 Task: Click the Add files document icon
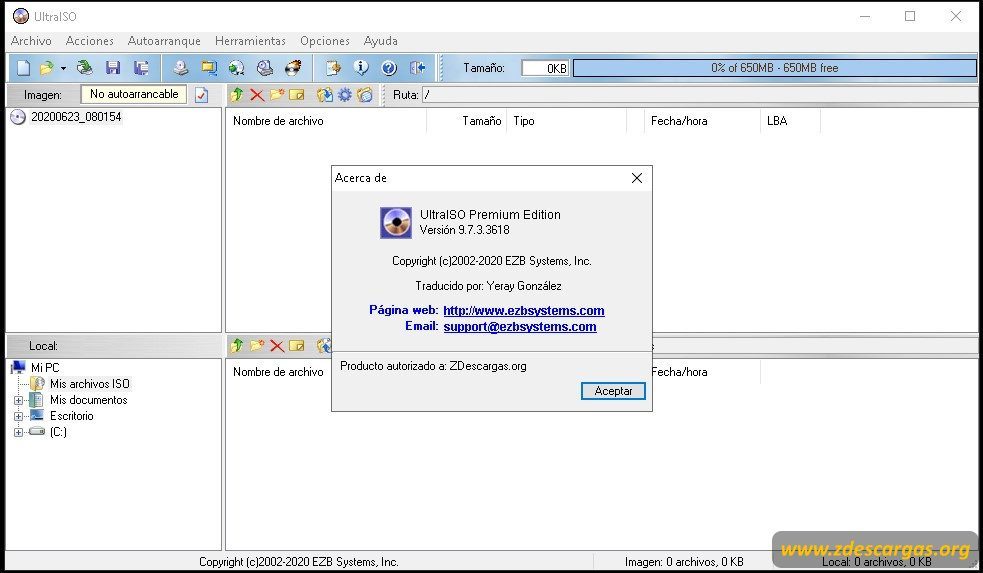pos(333,68)
